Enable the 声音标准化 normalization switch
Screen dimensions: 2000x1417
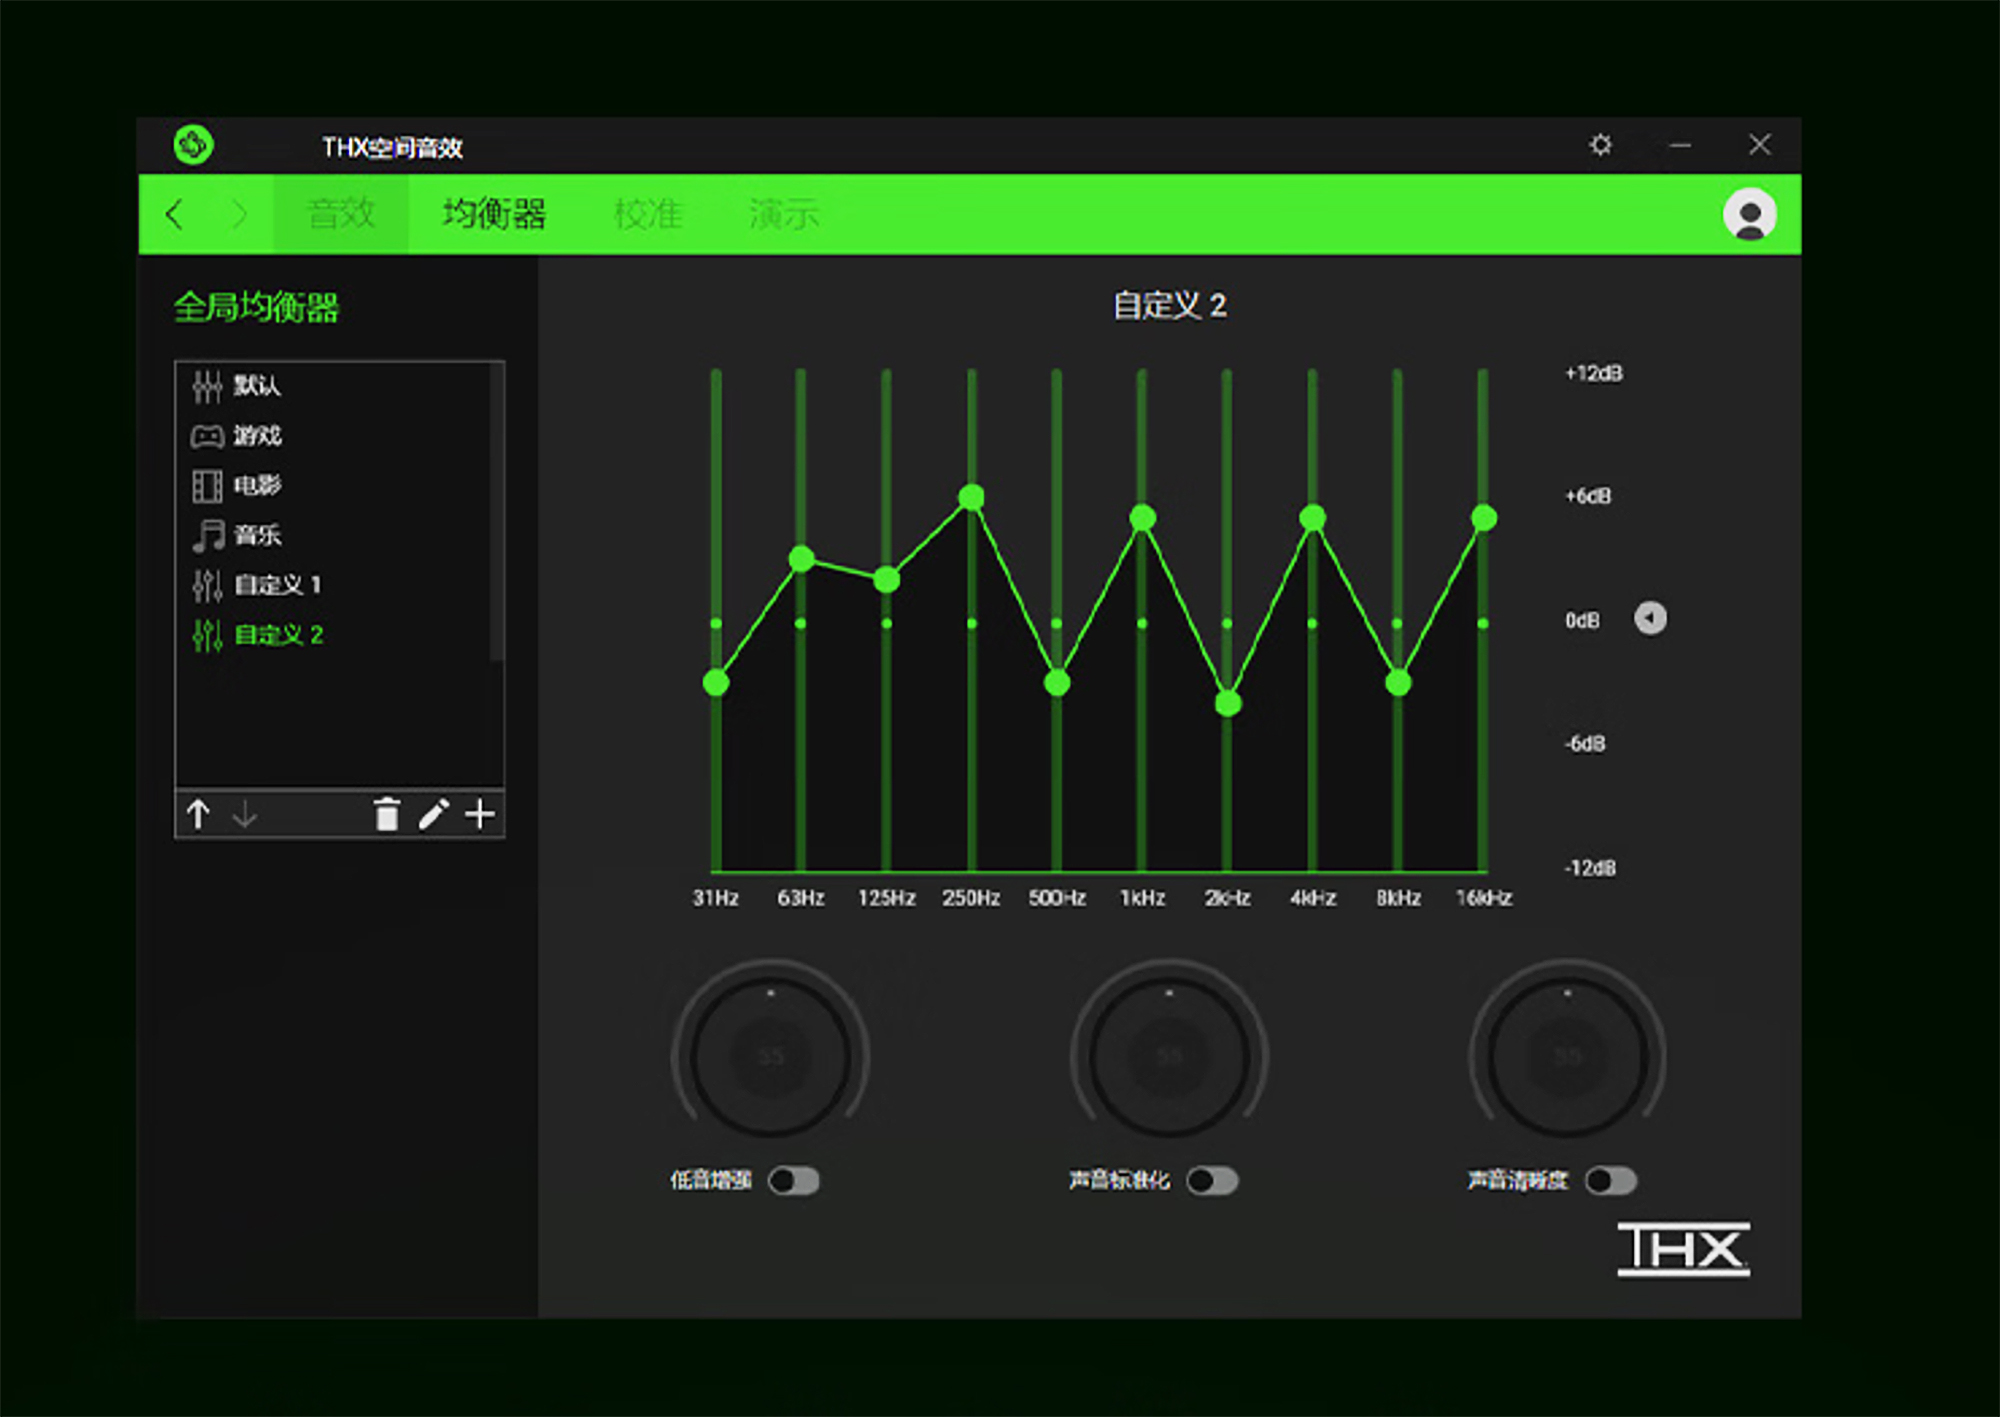1212,1181
